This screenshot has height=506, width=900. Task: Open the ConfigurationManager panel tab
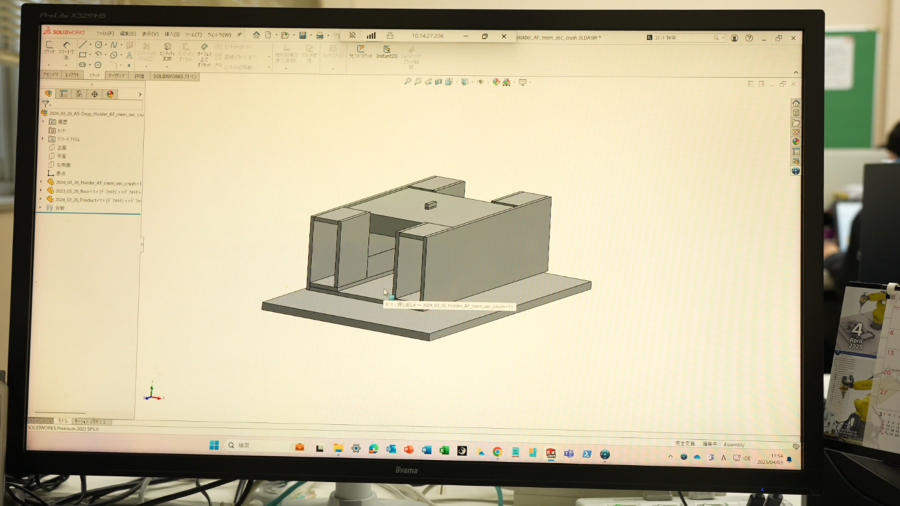79,94
